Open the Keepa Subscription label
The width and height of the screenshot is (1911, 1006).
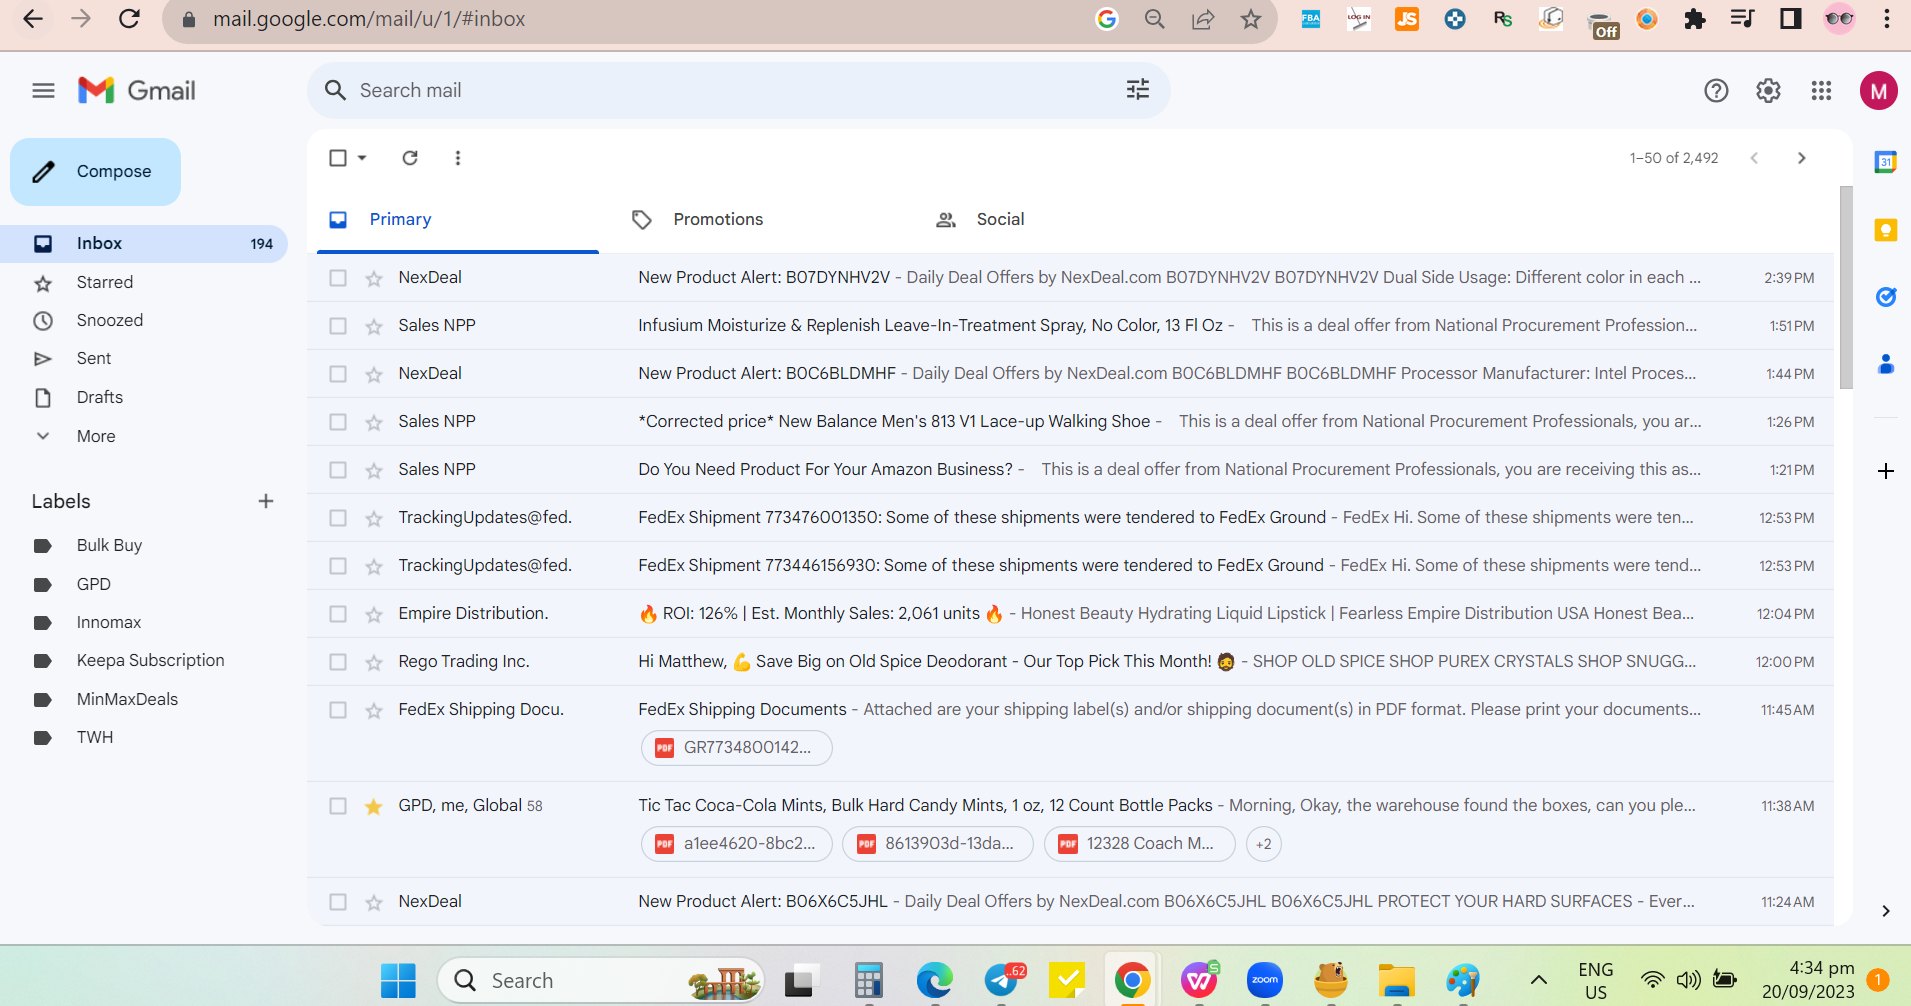[150, 660]
